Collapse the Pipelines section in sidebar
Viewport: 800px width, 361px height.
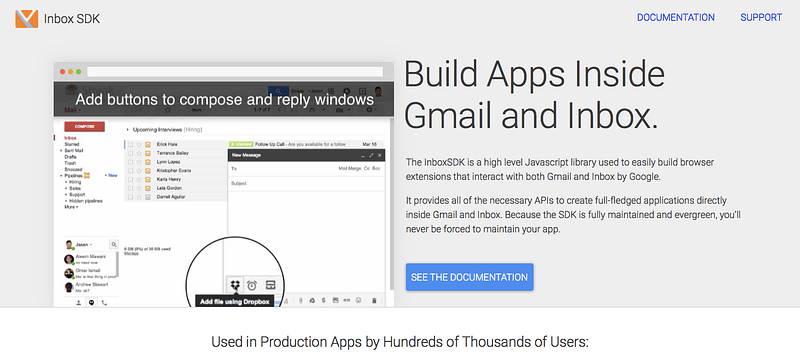(x=61, y=176)
